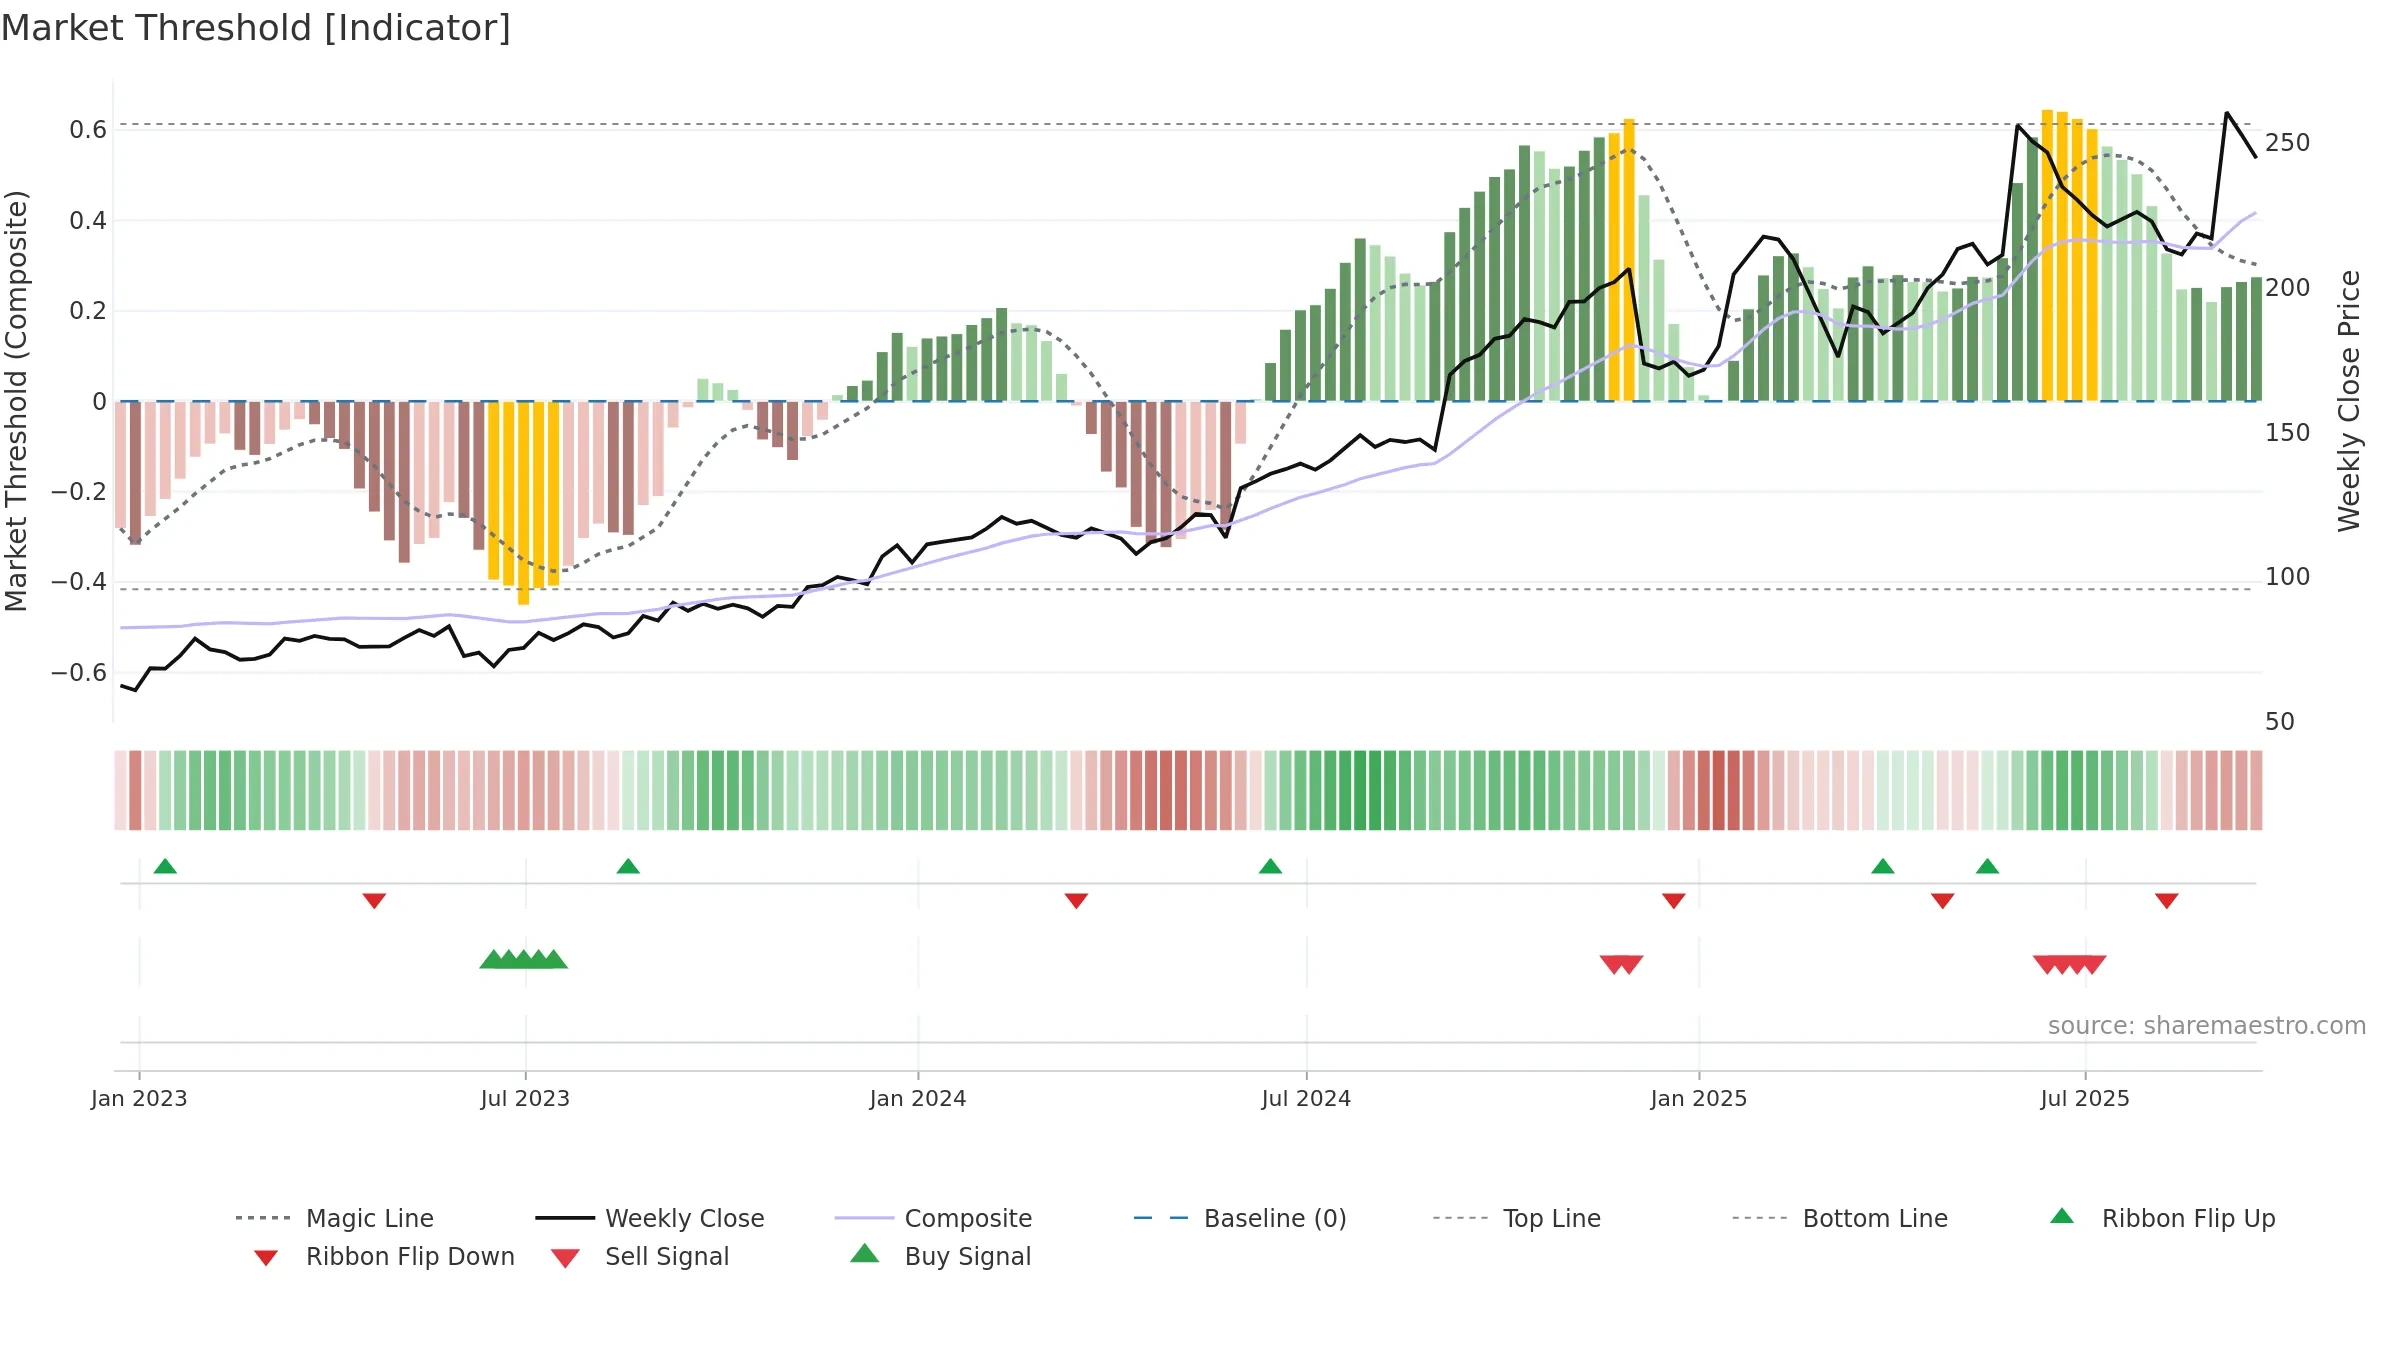Click the Ribbon Flip Up marker near June 2024

click(x=1270, y=866)
